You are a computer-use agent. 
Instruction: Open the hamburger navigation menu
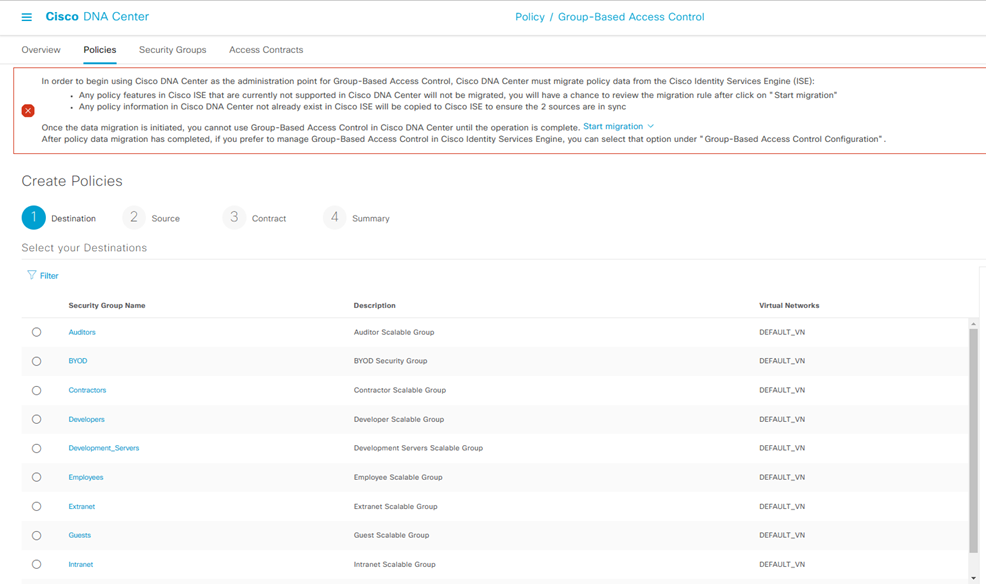(x=27, y=17)
